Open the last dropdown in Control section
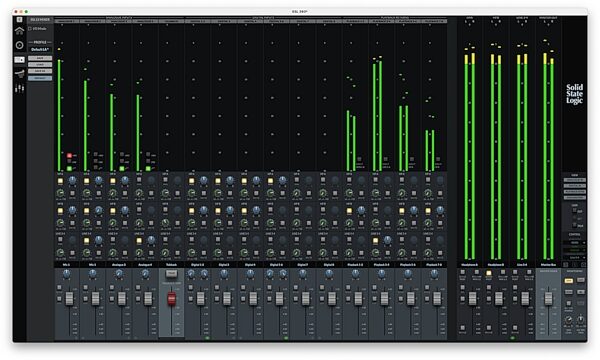This screenshot has height=360, width=600. pos(575,258)
